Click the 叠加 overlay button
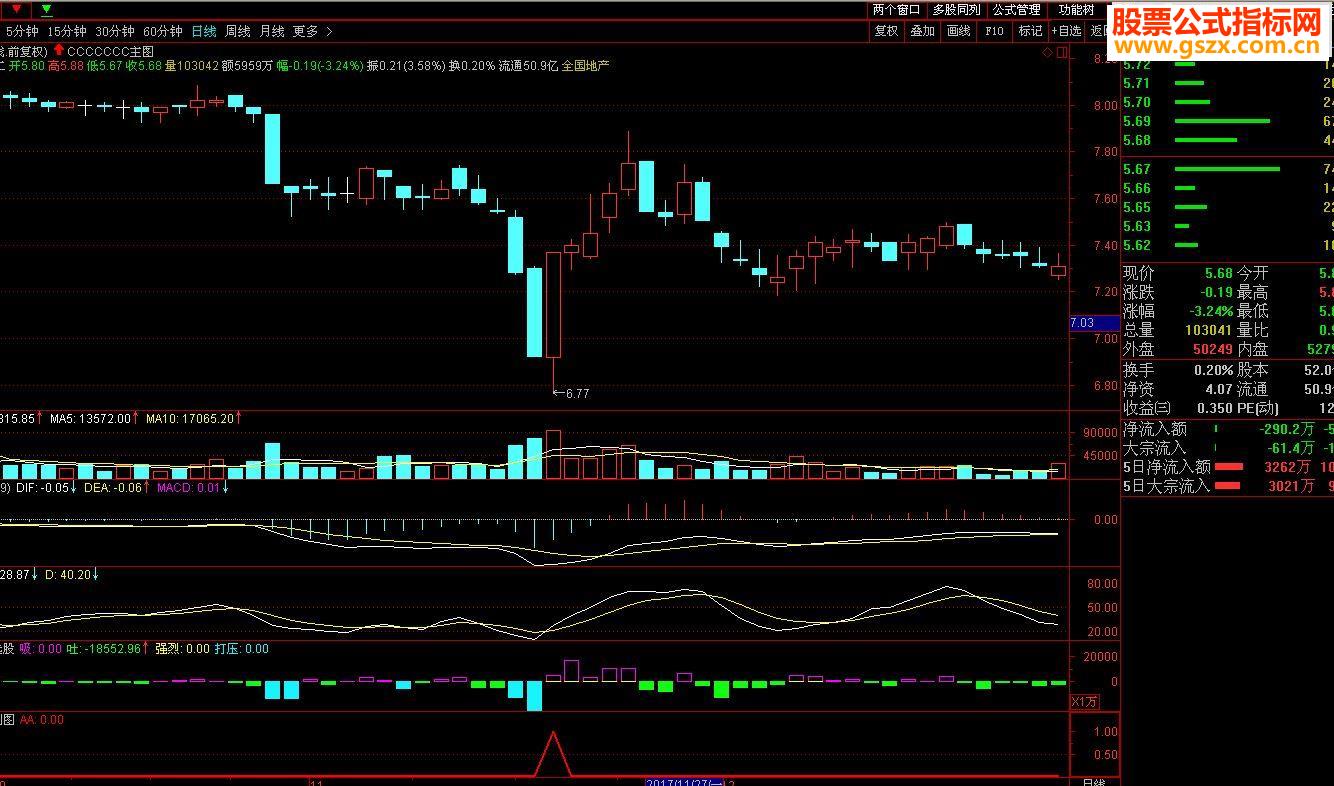Image resolution: width=1334 pixels, height=786 pixels. 922,31
